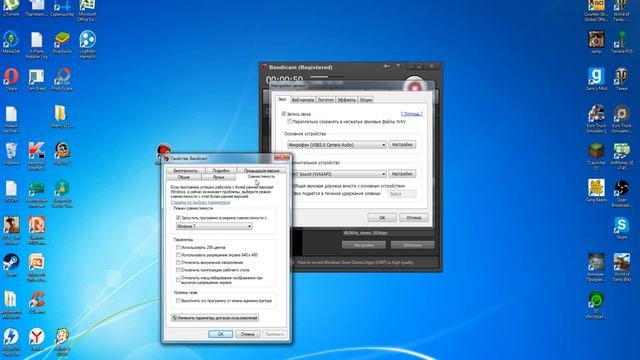Select the BlueStacks desktop icon

(62, 43)
